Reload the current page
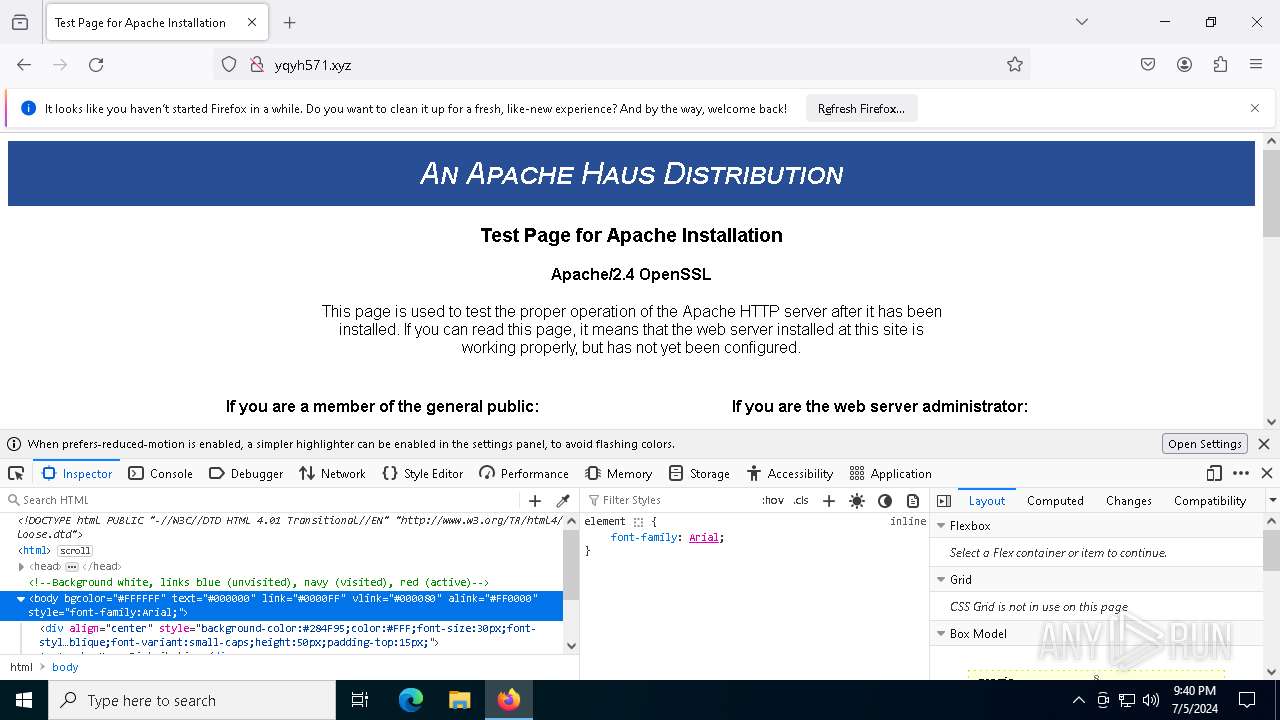 coord(96,64)
